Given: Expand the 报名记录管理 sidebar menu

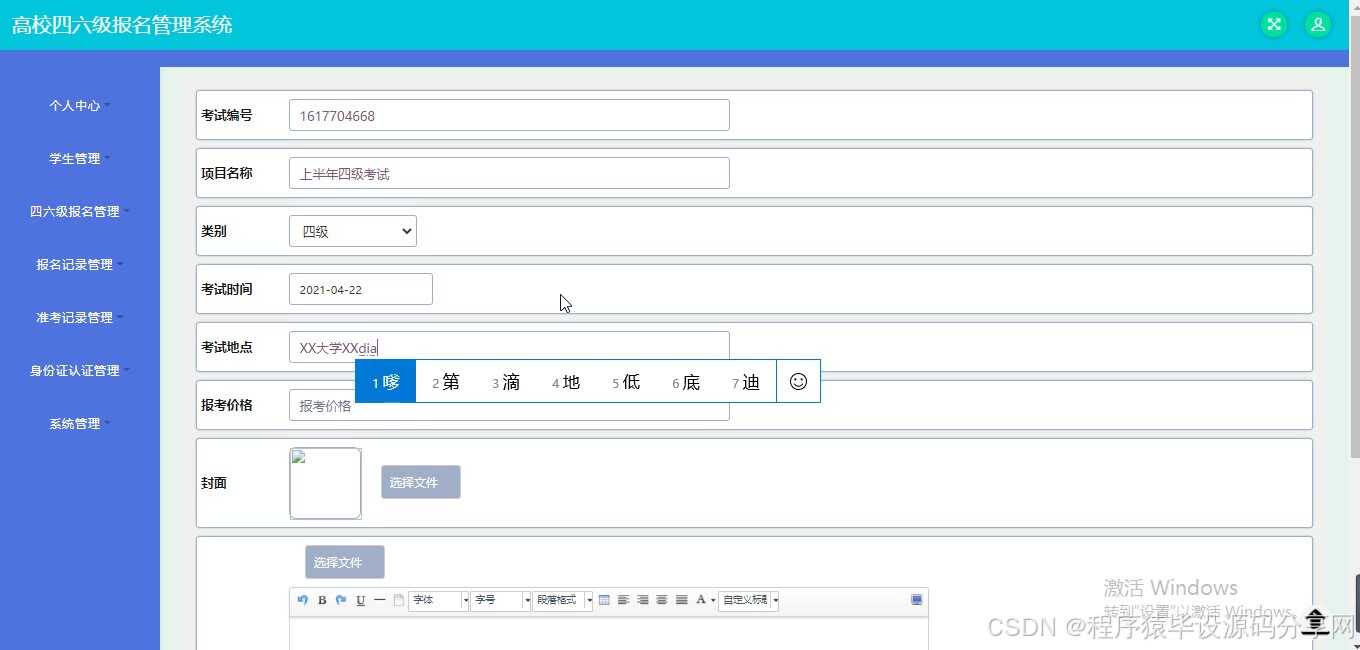Looking at the screenshot, I should click(x=80, y=264).
